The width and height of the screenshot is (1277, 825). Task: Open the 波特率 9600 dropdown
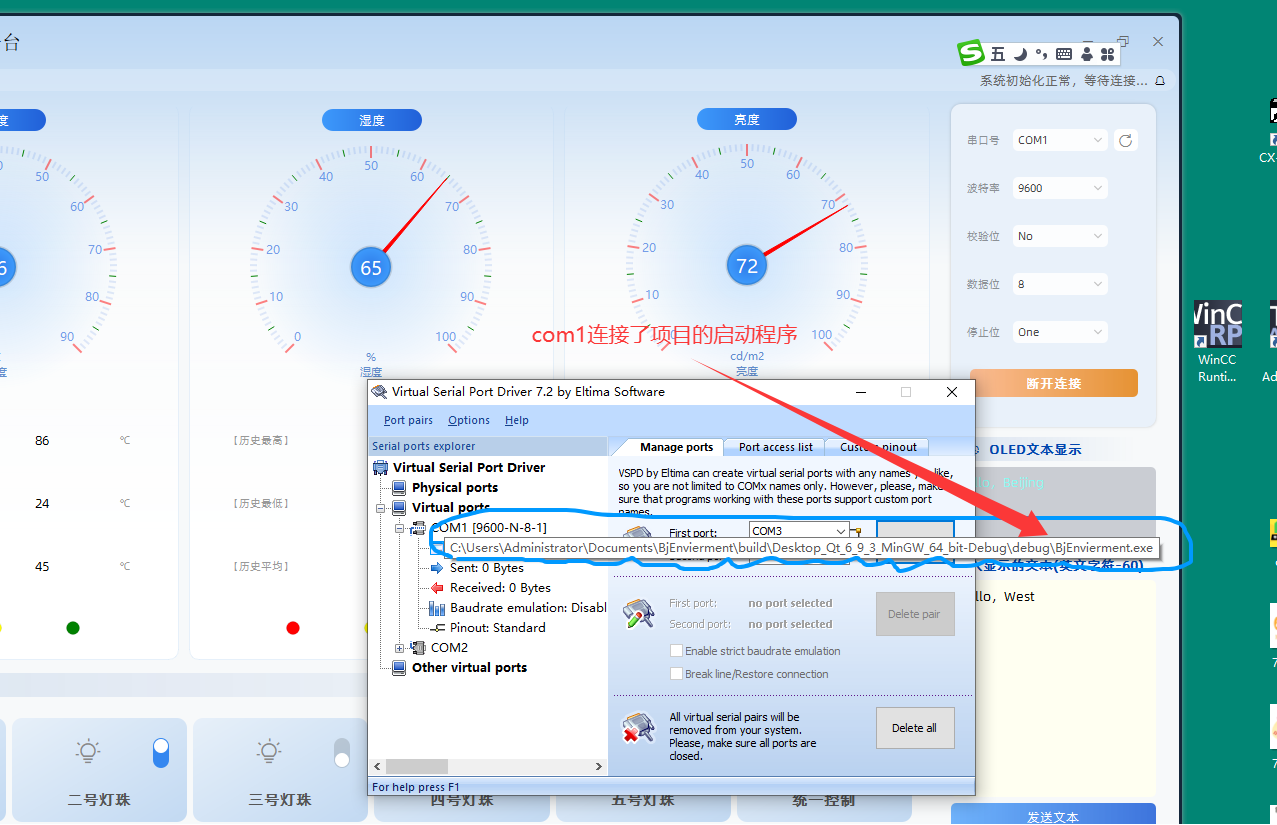point(1060,188)
